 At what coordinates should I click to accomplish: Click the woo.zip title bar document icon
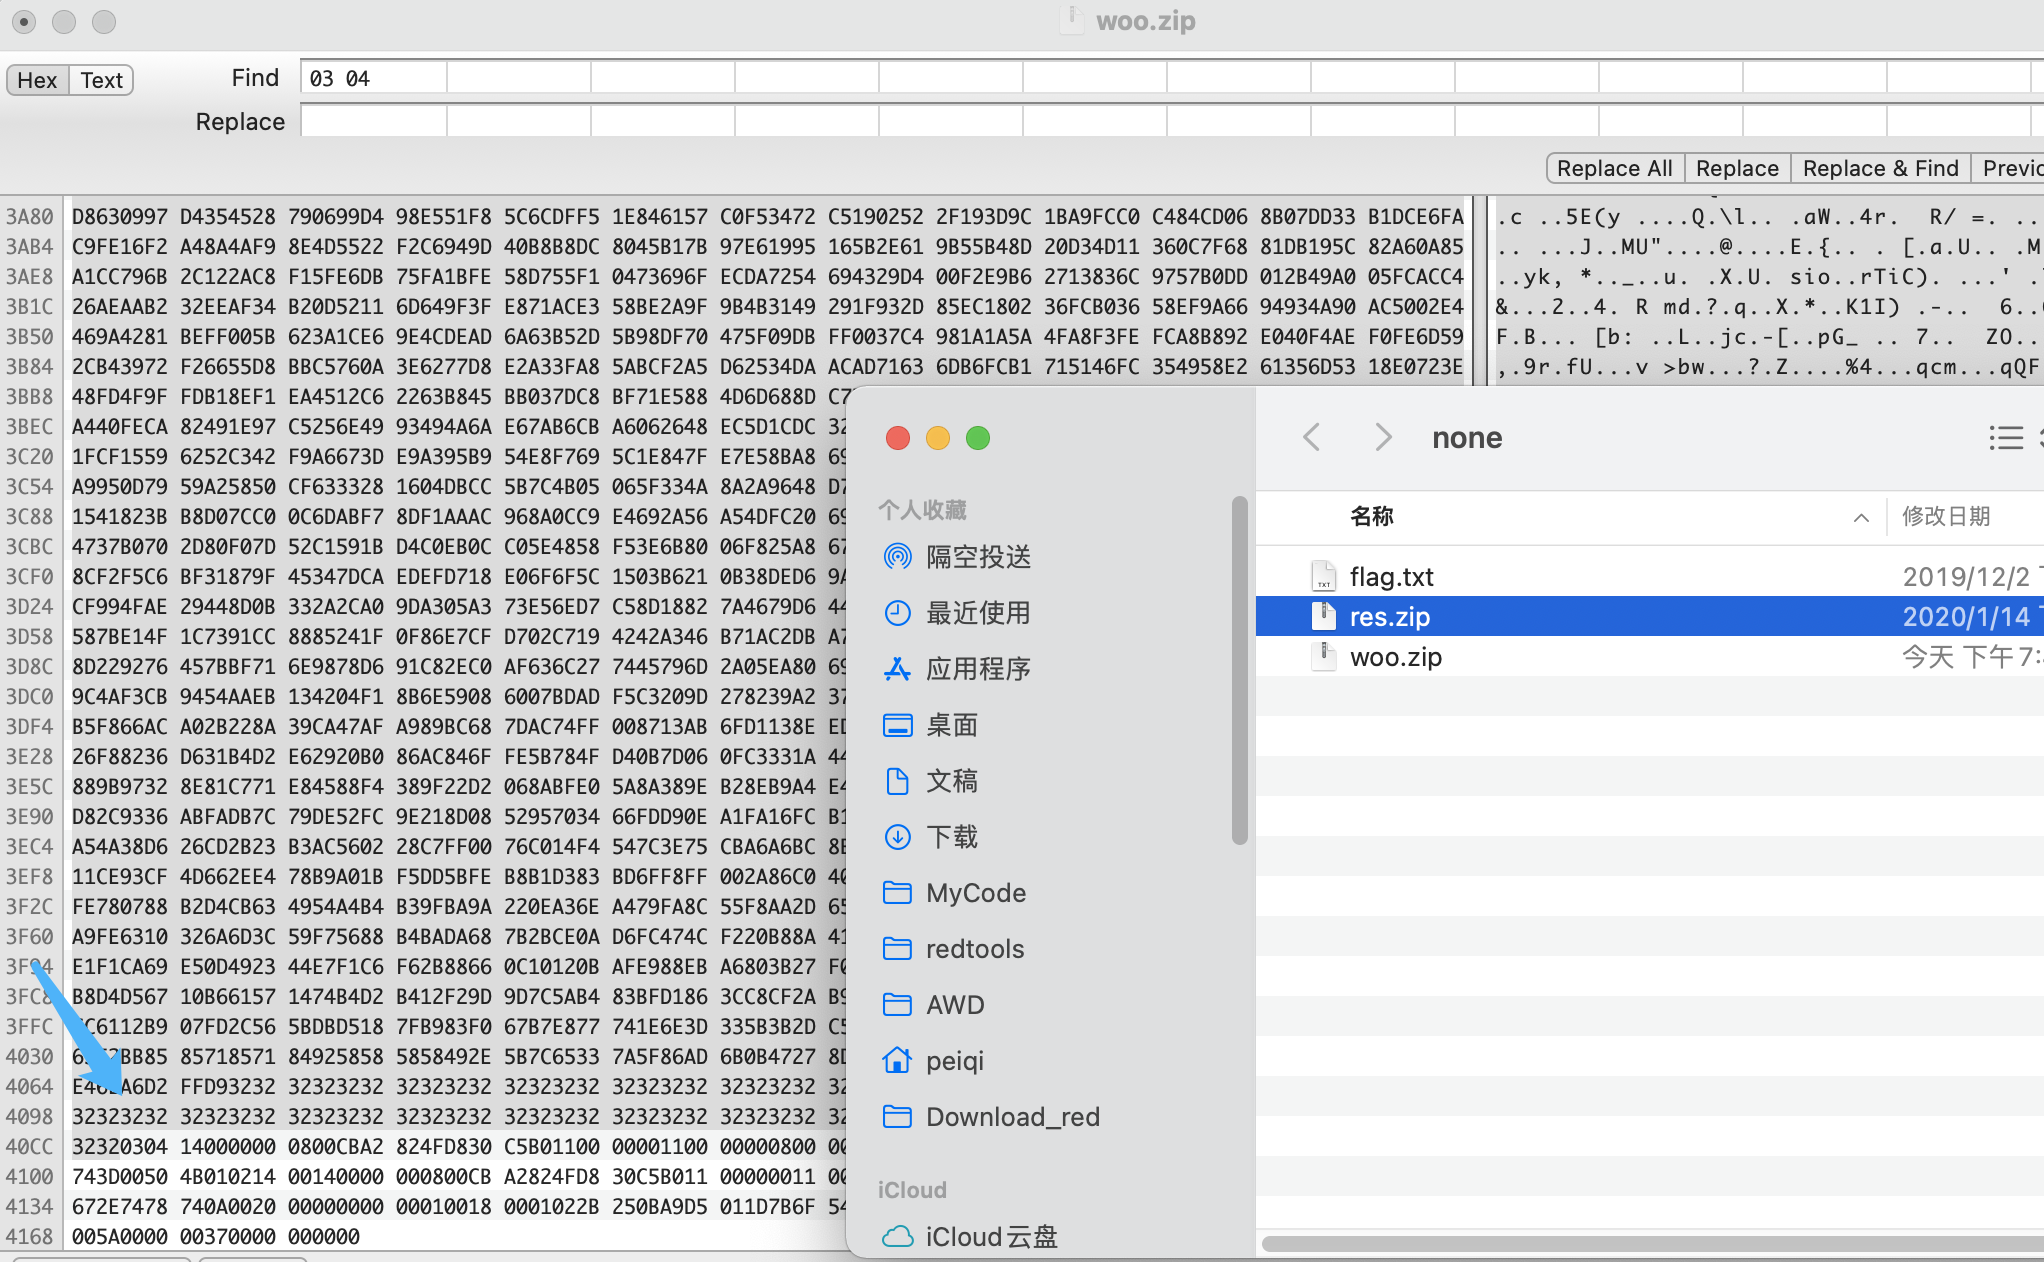[1072, 20]
